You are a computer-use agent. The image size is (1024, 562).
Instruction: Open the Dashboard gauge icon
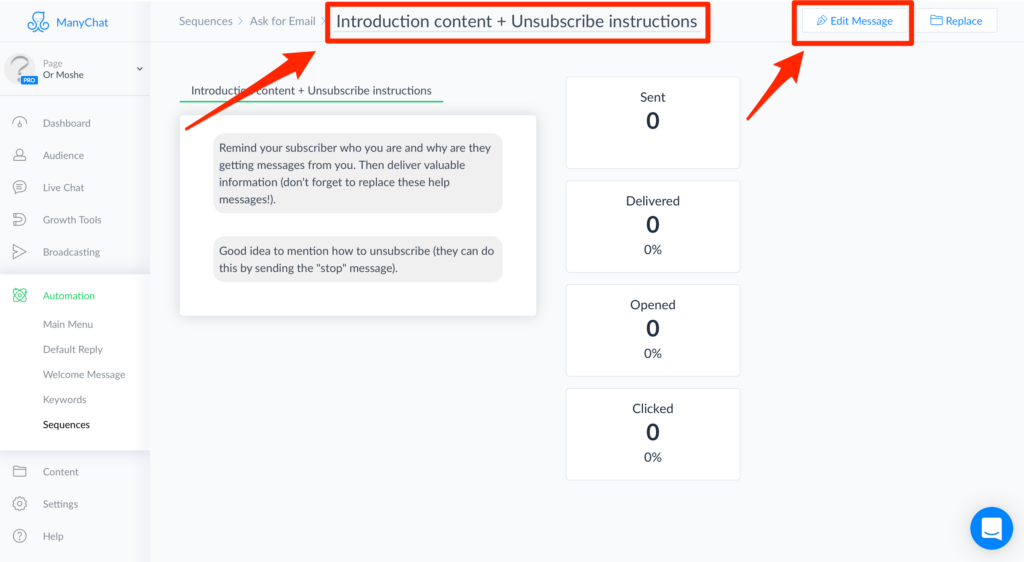pos(20,123)
